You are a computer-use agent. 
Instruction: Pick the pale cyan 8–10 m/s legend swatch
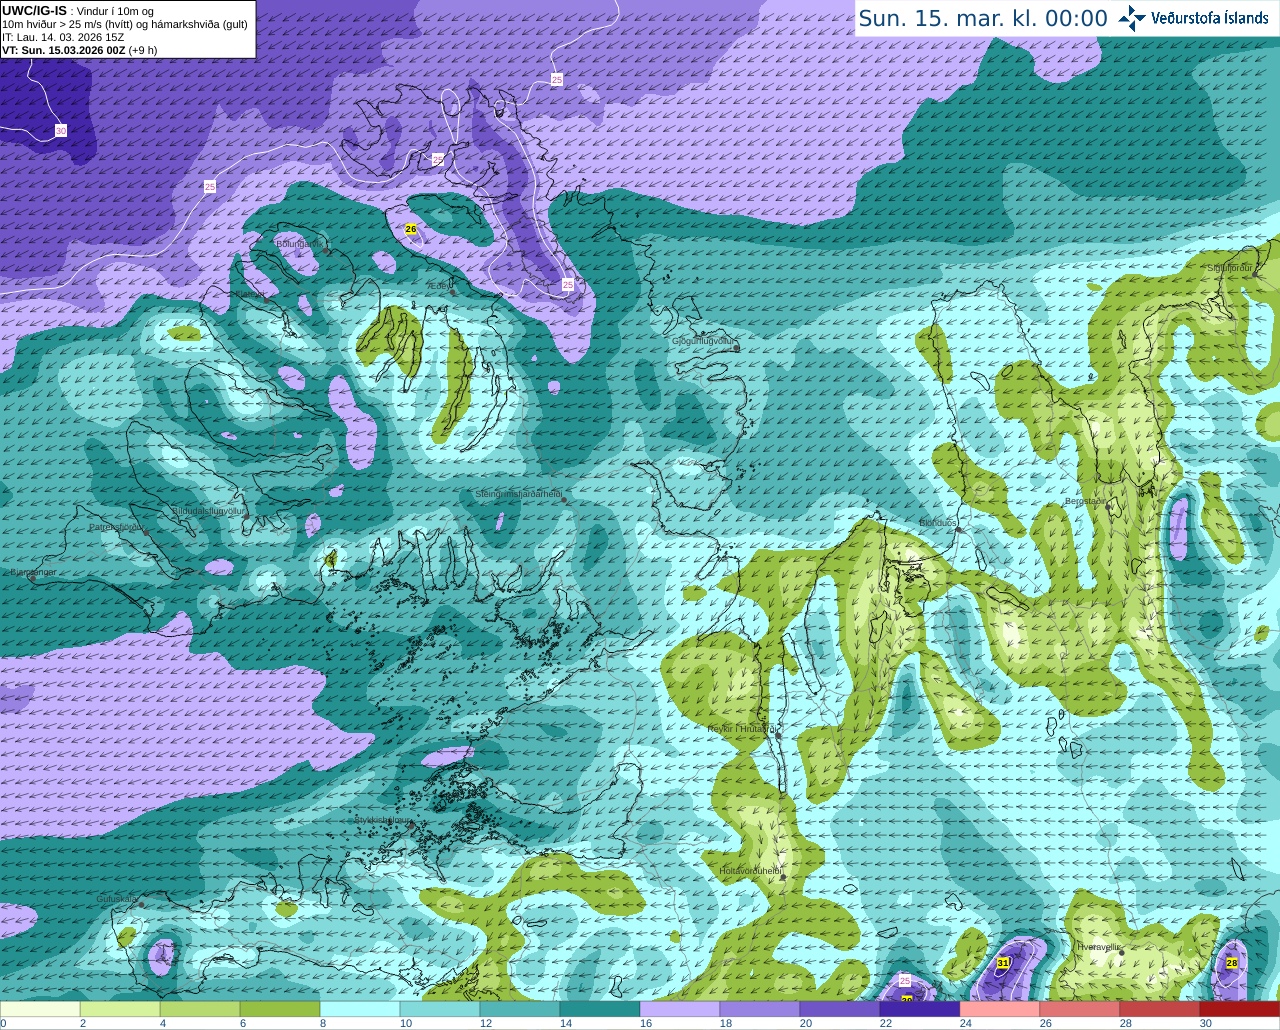360,1009
